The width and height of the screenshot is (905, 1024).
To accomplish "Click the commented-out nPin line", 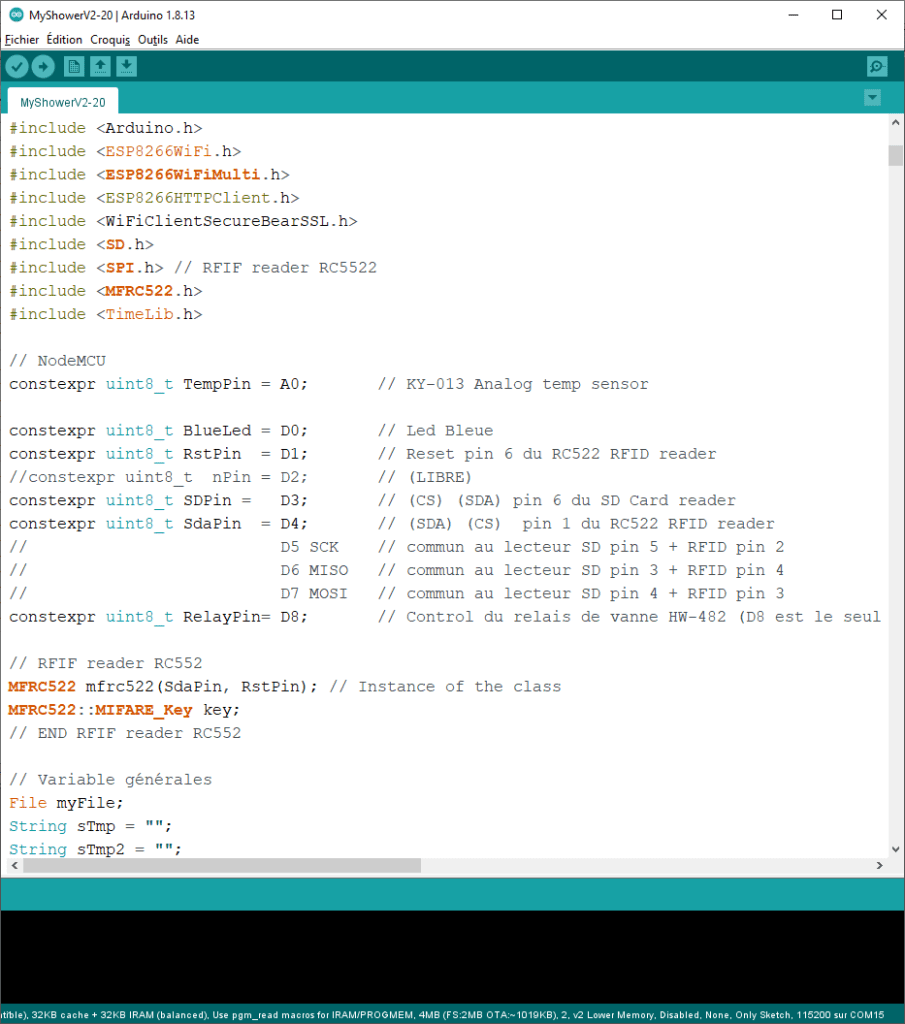I will coord(159,477).
